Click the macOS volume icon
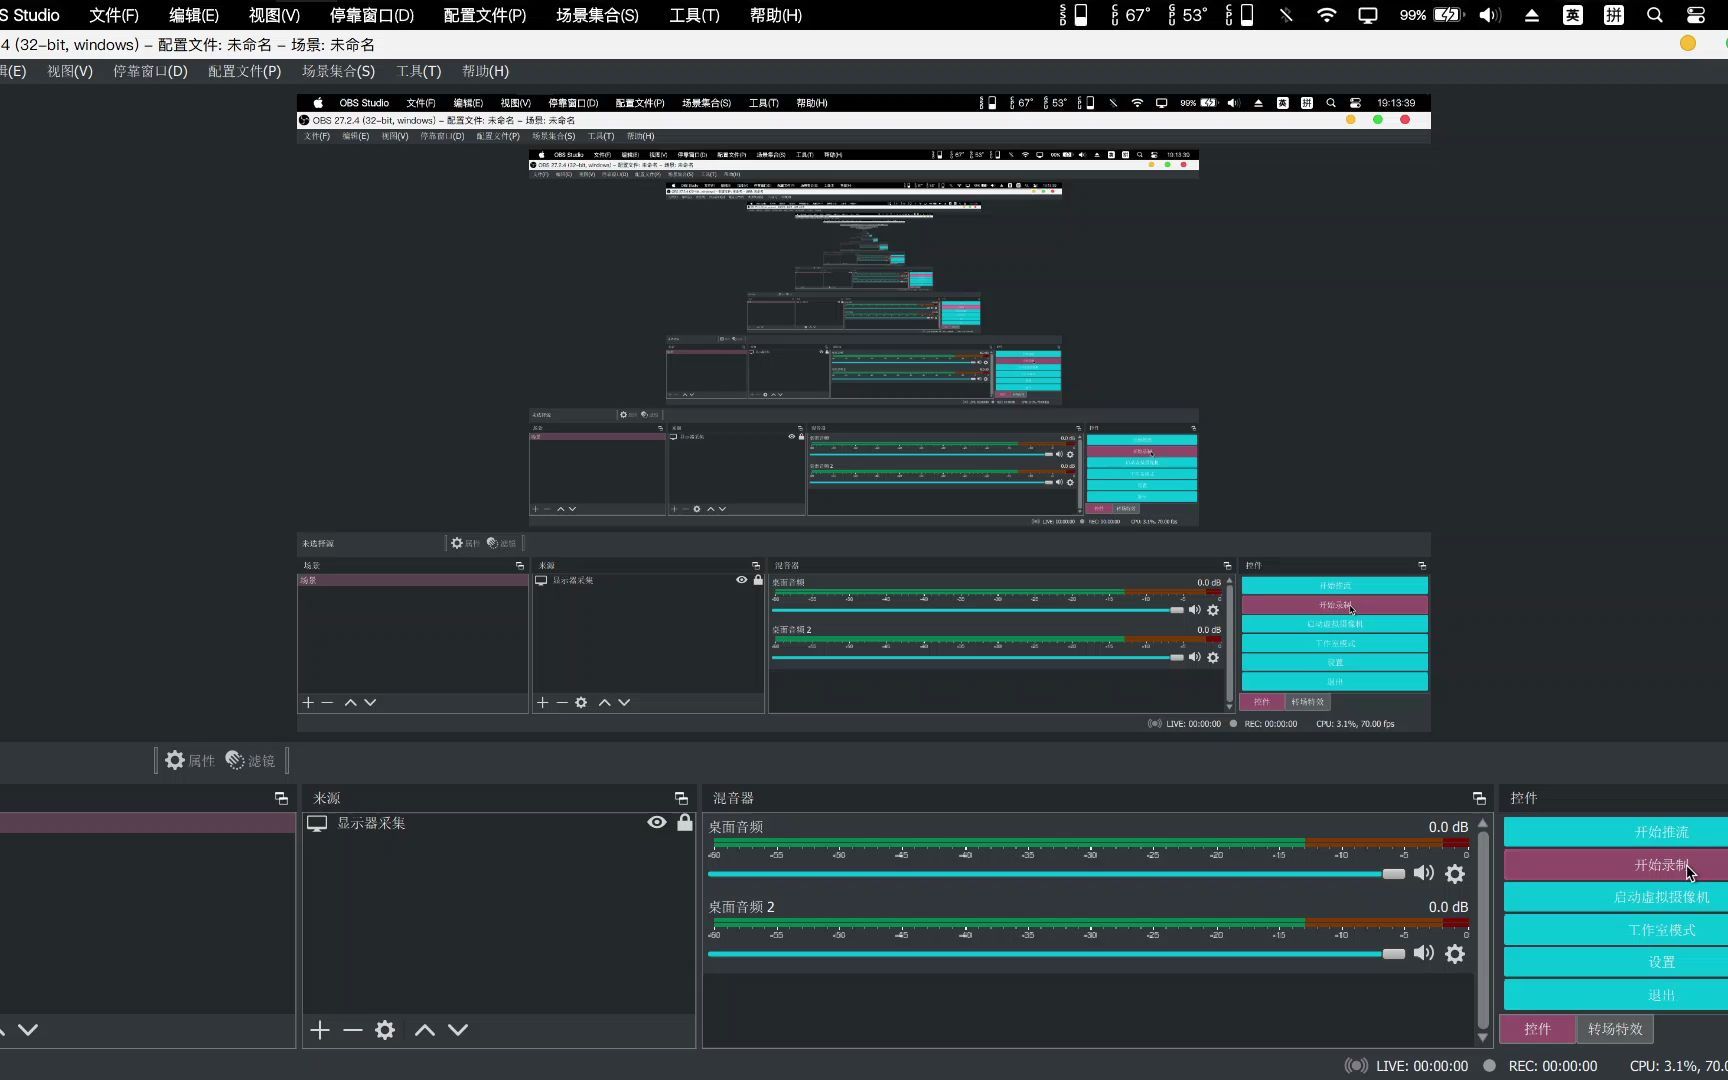This screenshot has height=1080, width=1728. tap(1490, 15)
